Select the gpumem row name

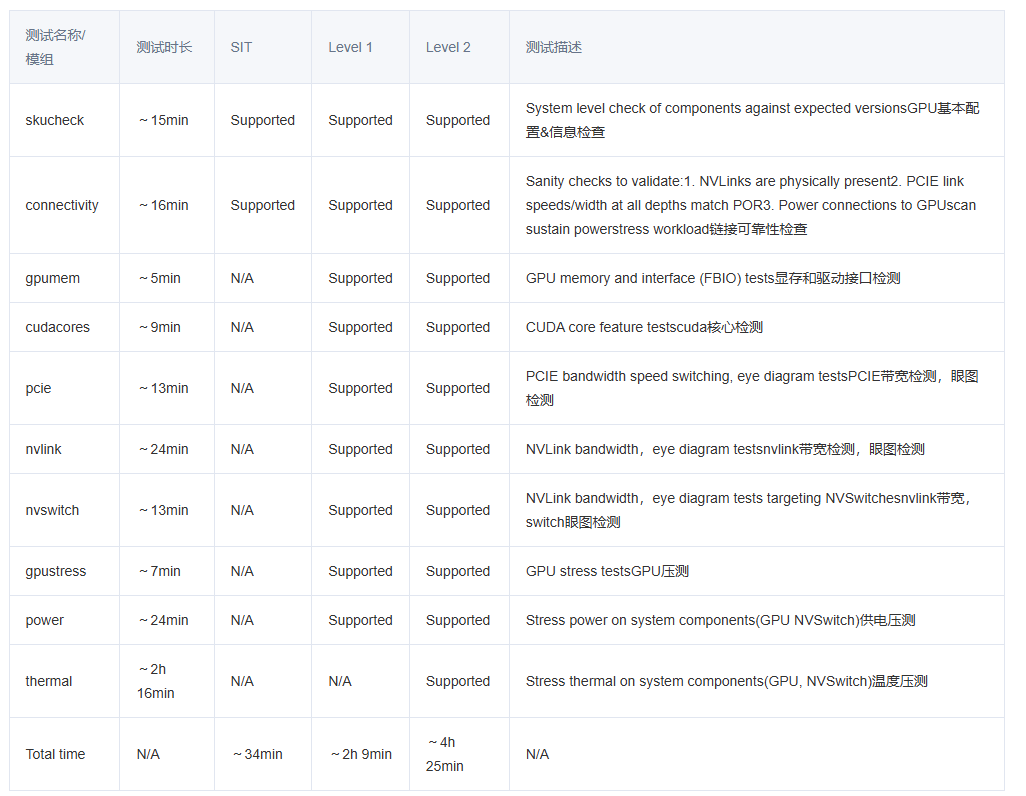pos(53,278)
